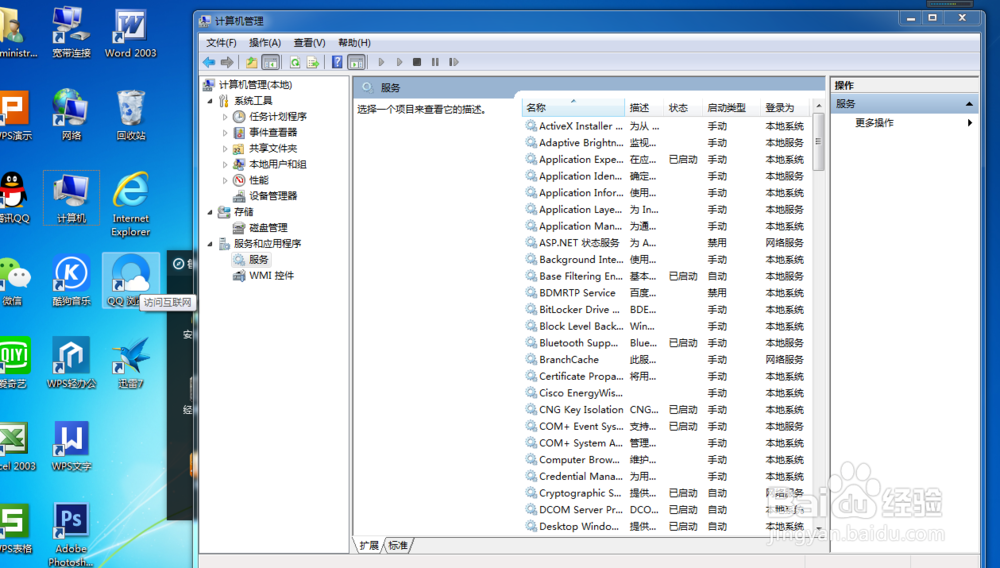Click the Start Service play icon
This screenshot has width=1000, height=568.
coord(381,62)
